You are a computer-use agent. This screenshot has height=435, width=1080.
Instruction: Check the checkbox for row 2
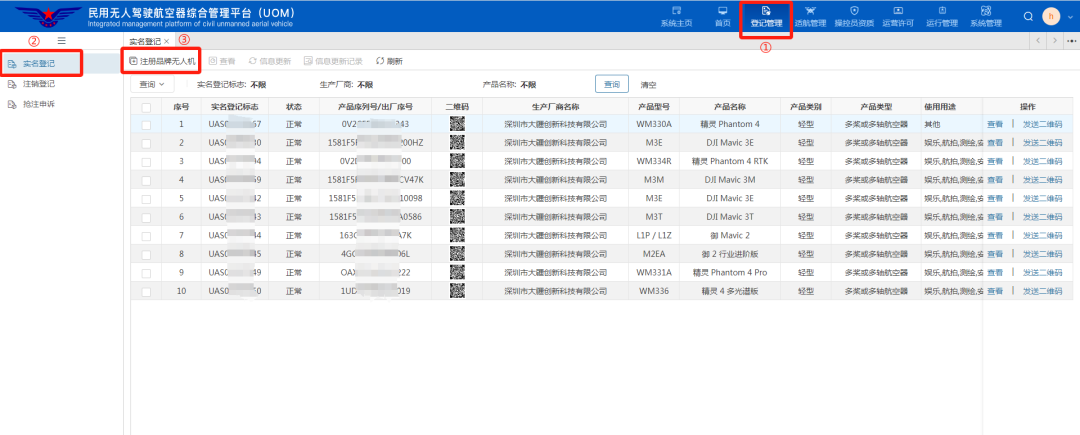(146, 143)
